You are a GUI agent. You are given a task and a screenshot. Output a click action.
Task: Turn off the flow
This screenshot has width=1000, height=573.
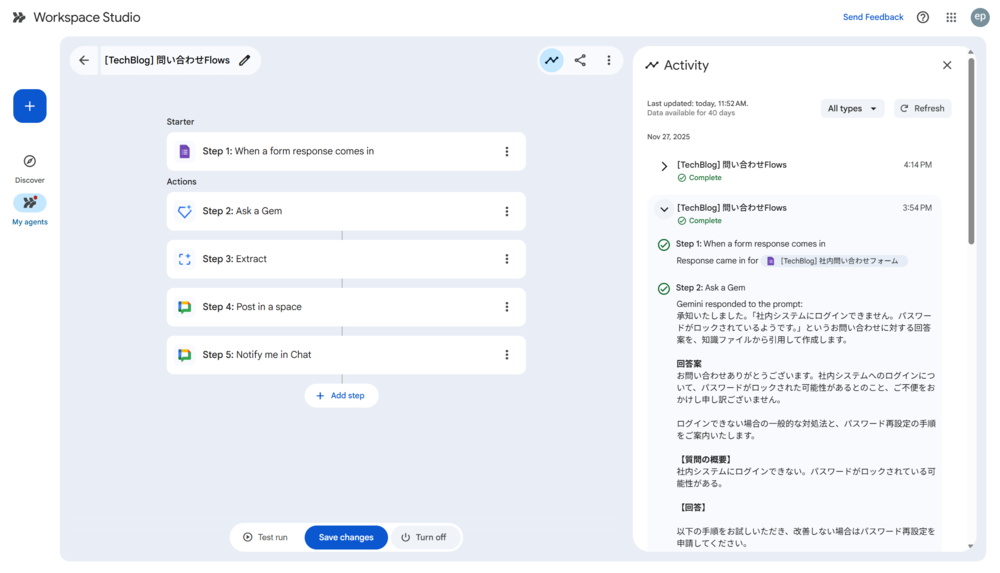tap(424, 537)
